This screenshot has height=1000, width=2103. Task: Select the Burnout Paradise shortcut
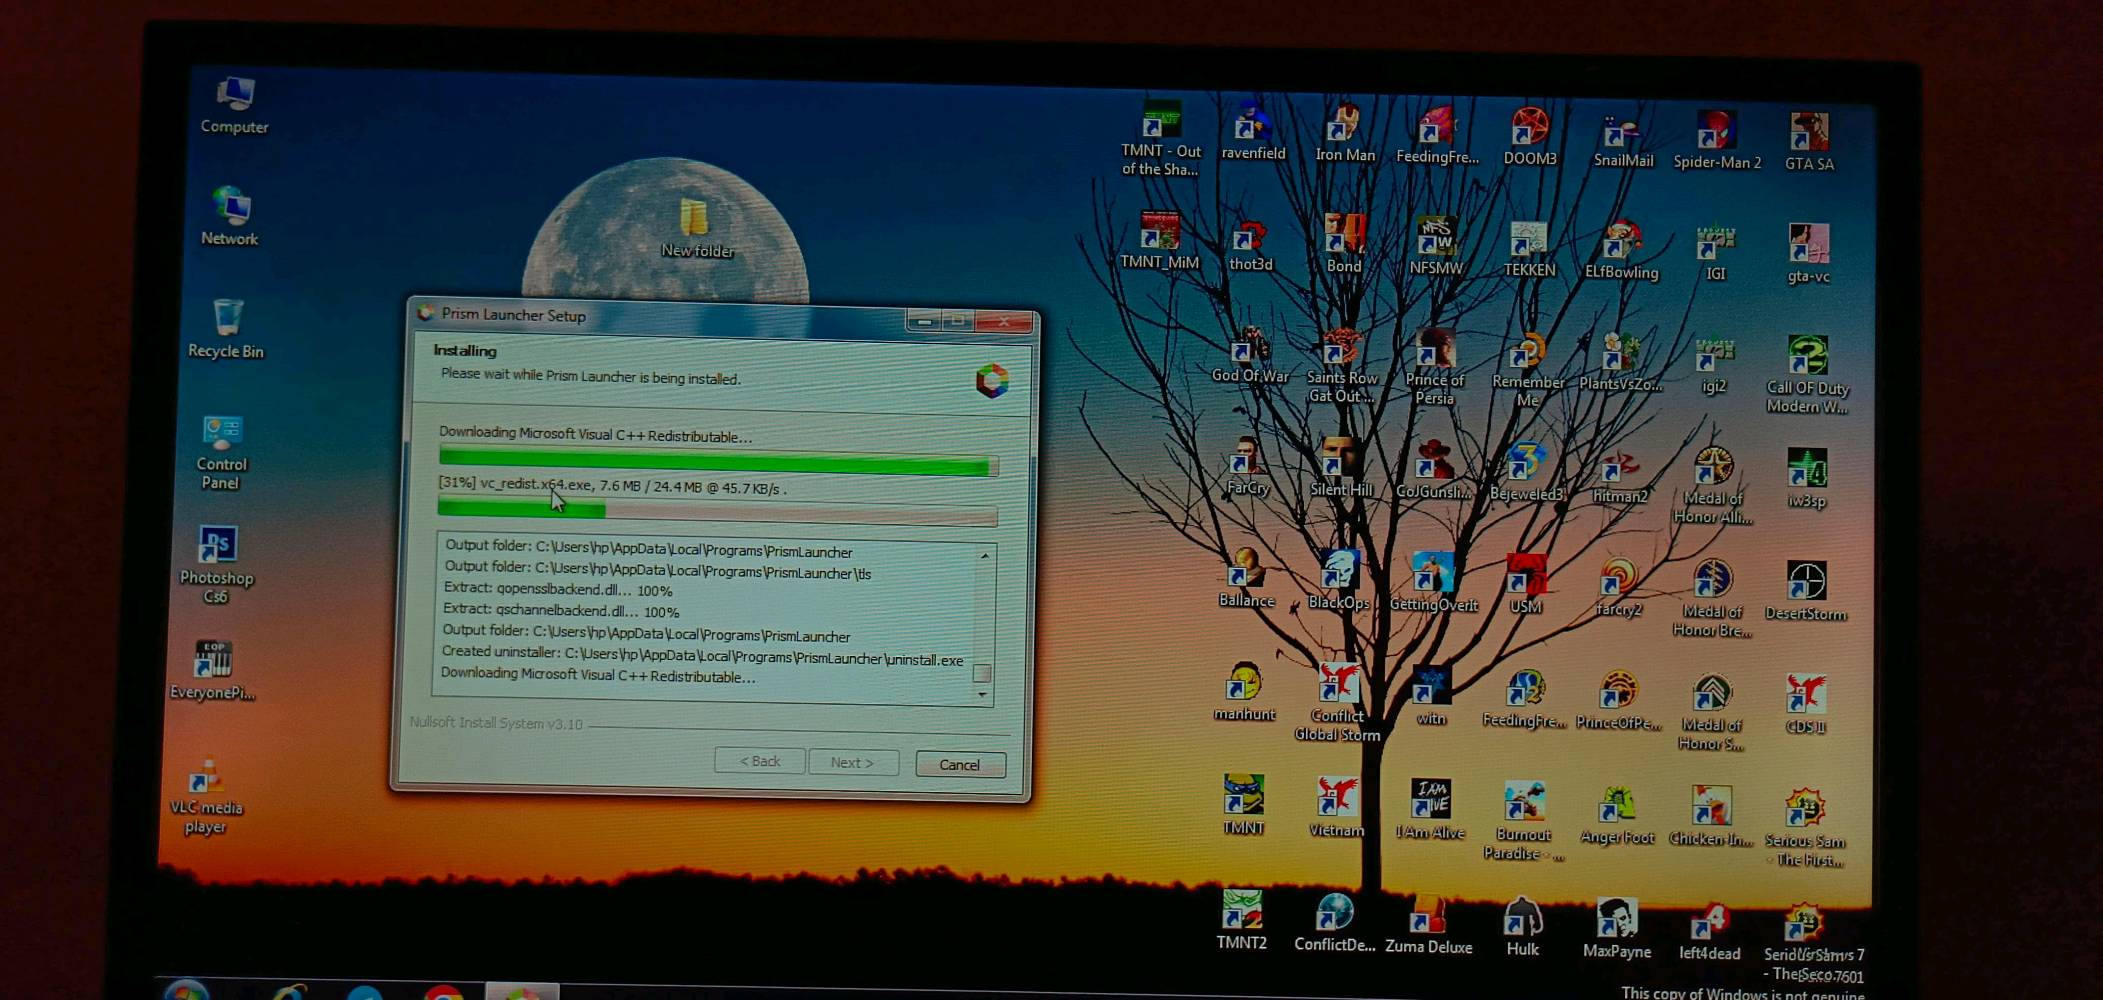[x=1524, y=822]
